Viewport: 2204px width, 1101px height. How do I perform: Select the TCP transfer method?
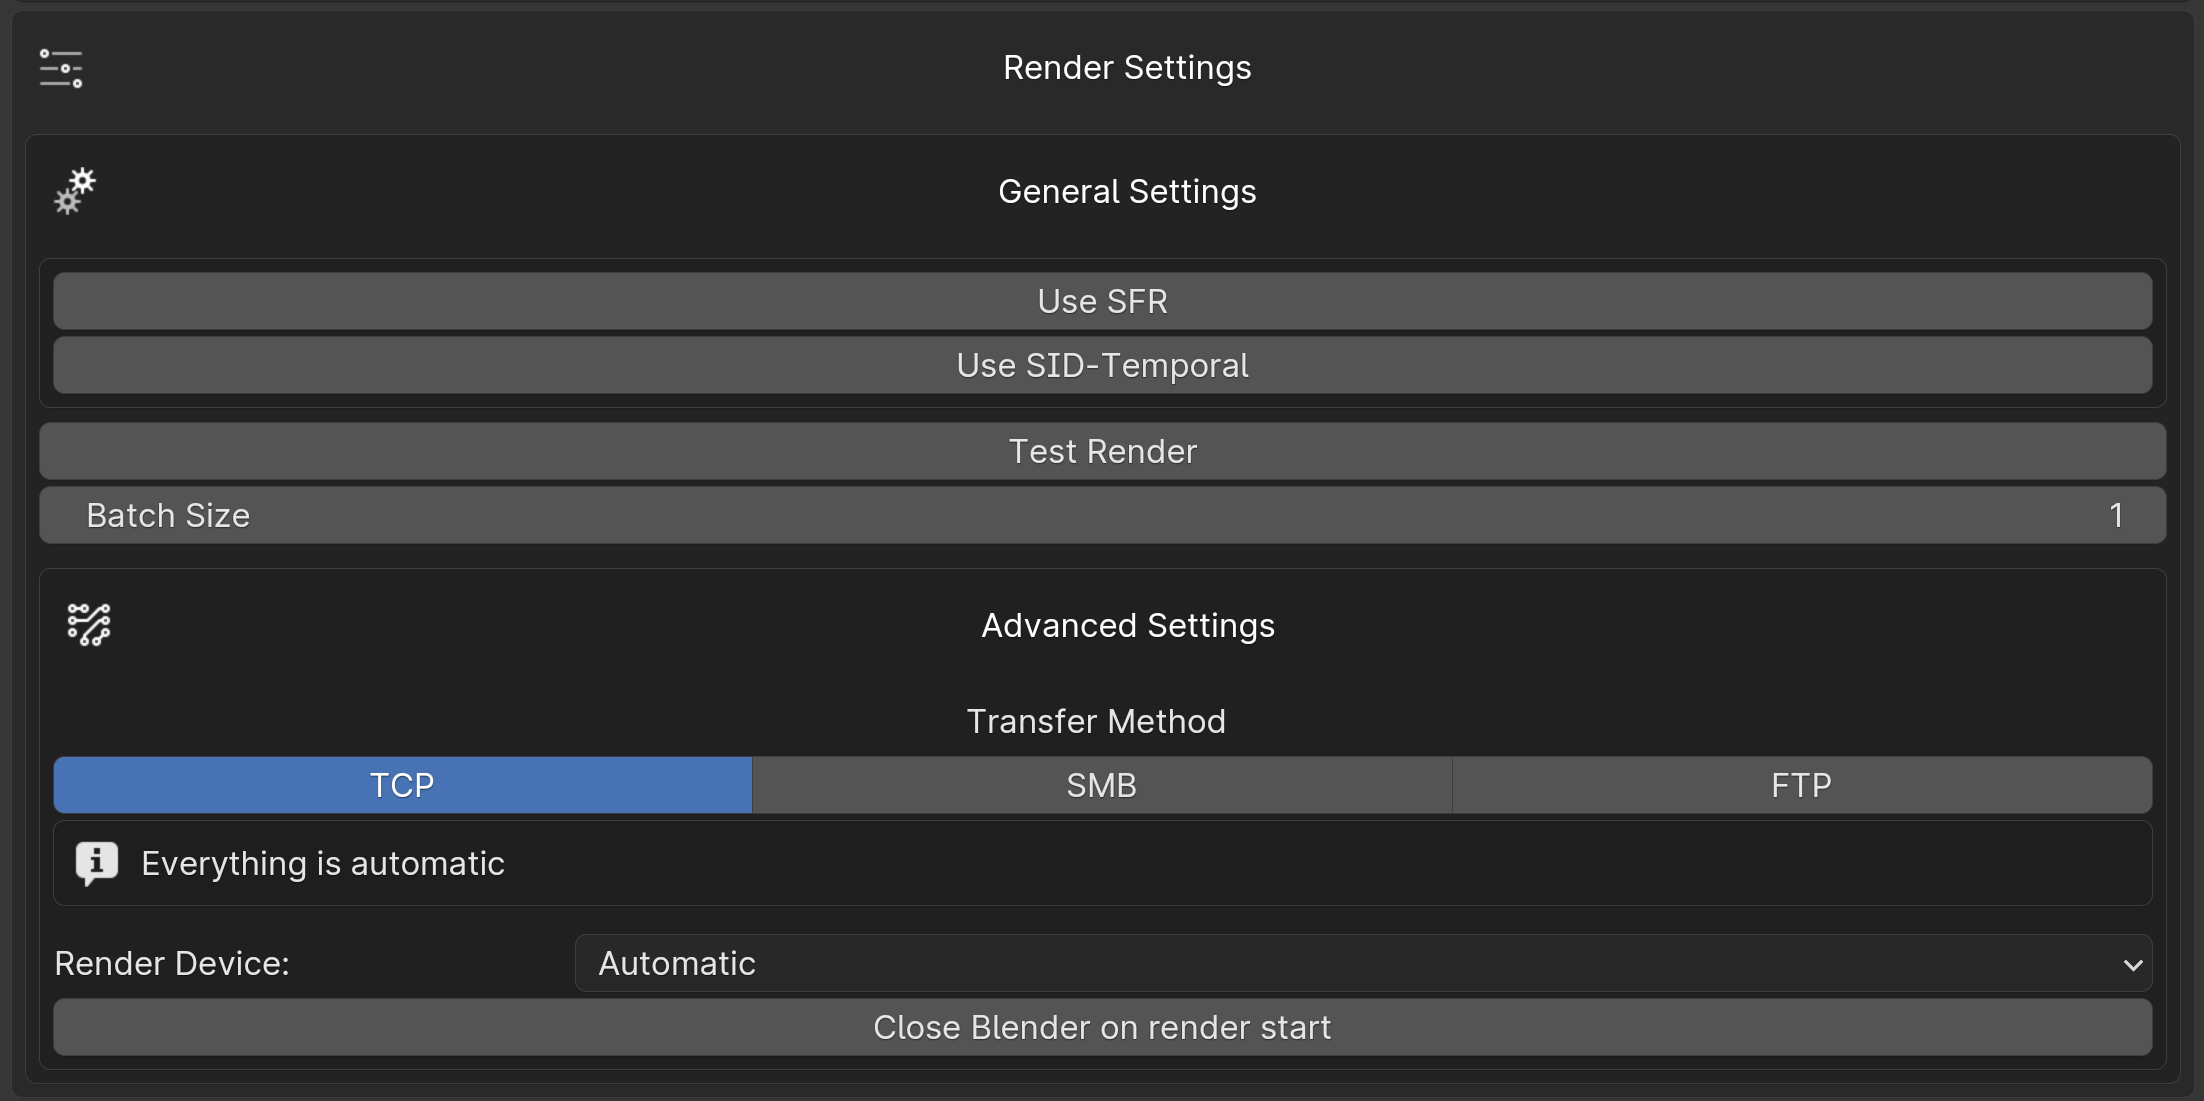(402, 785)
